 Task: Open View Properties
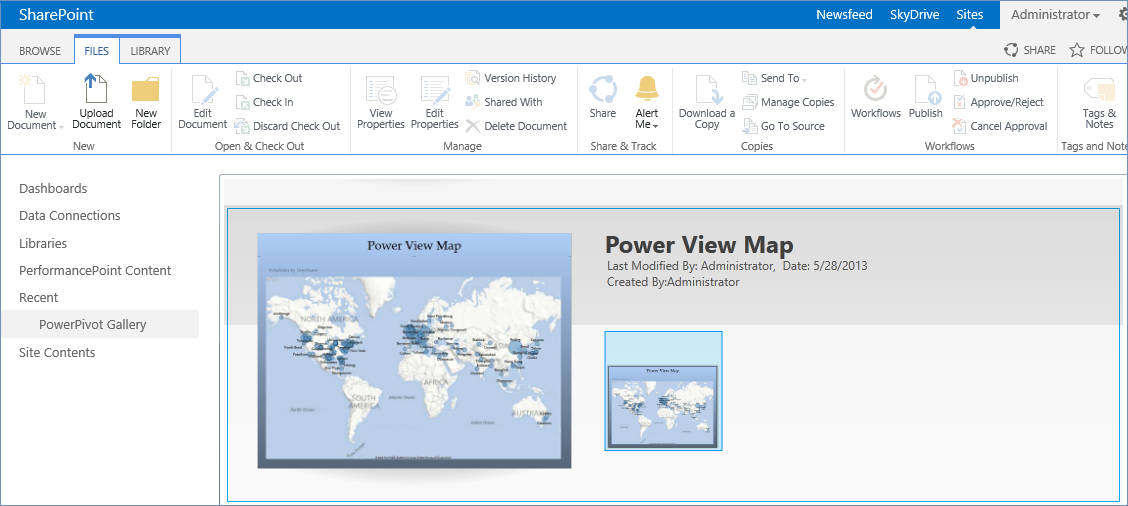[x=381, y=103]
